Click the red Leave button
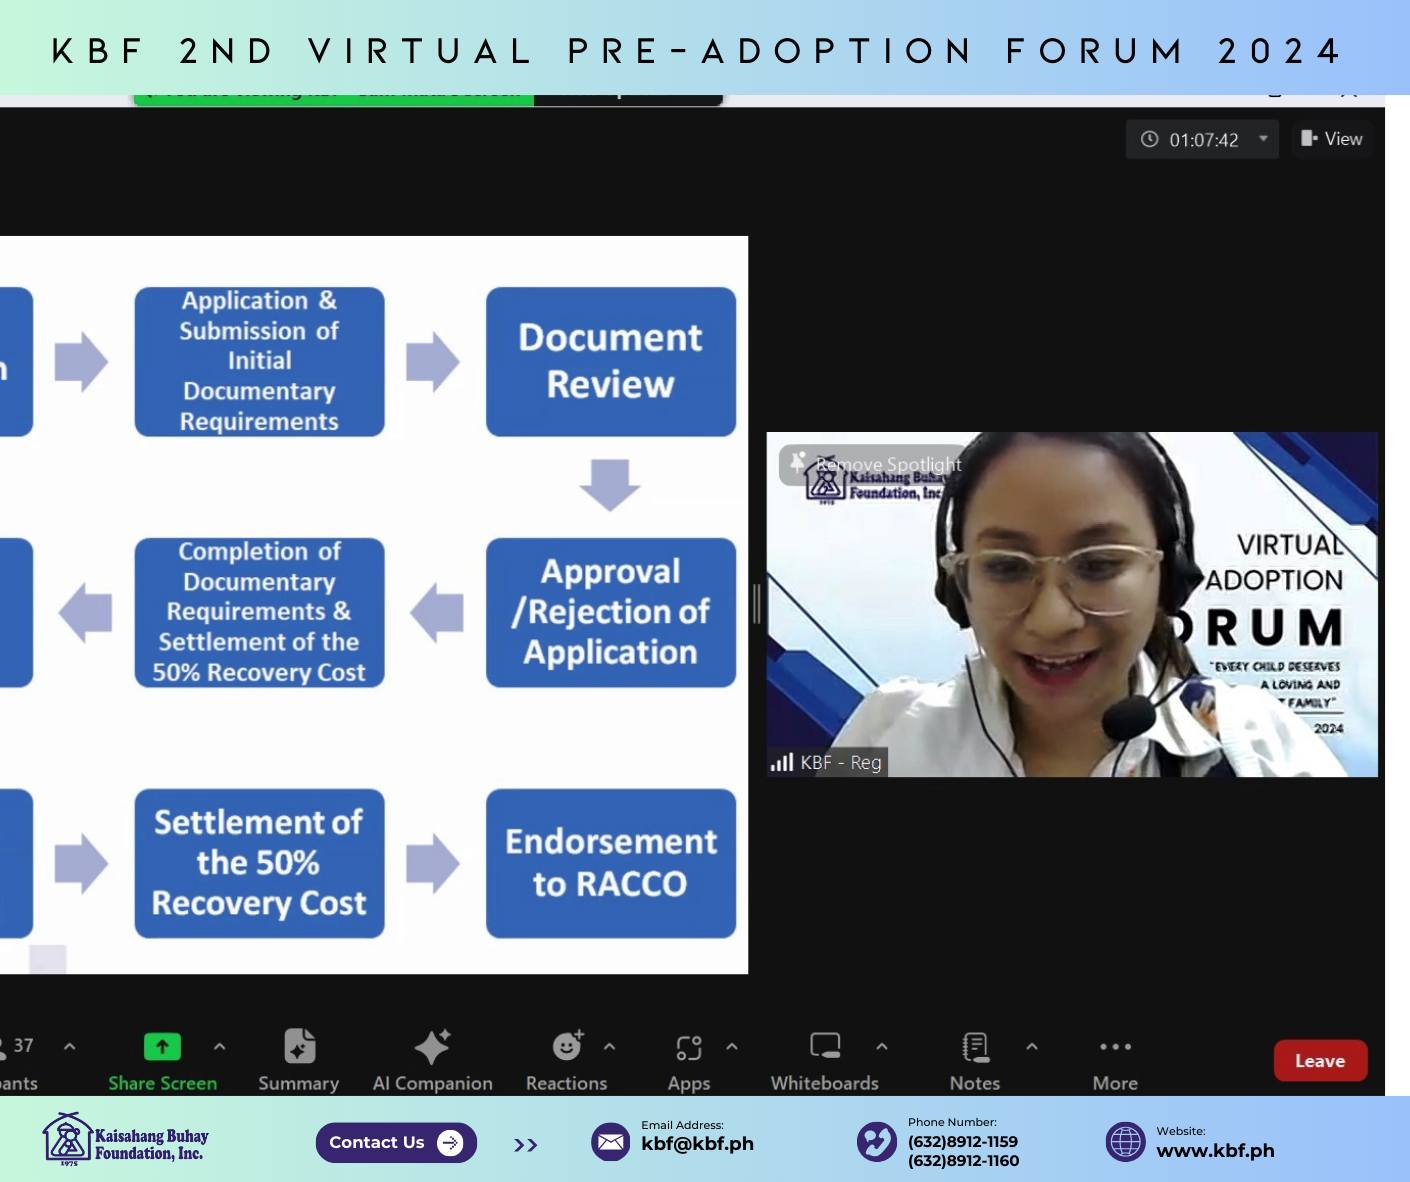The image size is (1410, 1182). click(x=1320, y=1061)
